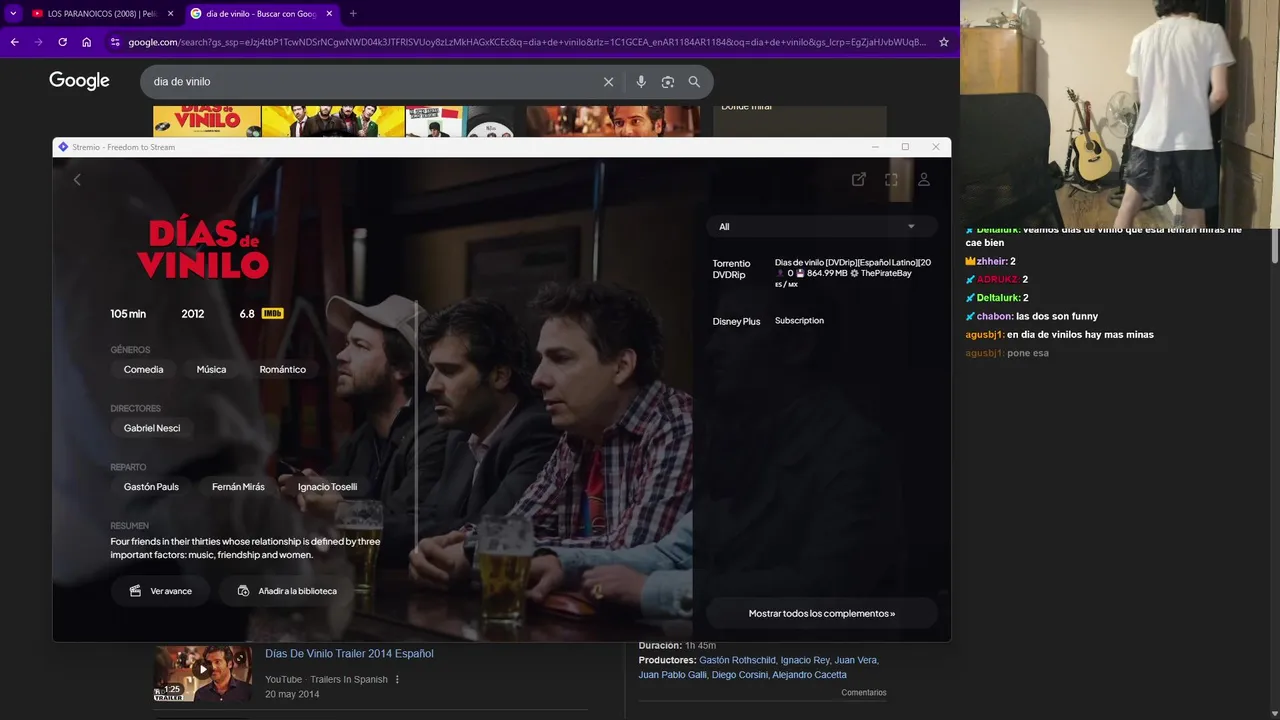The image size is (1280, 720).
Task: Bookmark this page with star icon
Action: pos(943,42)
